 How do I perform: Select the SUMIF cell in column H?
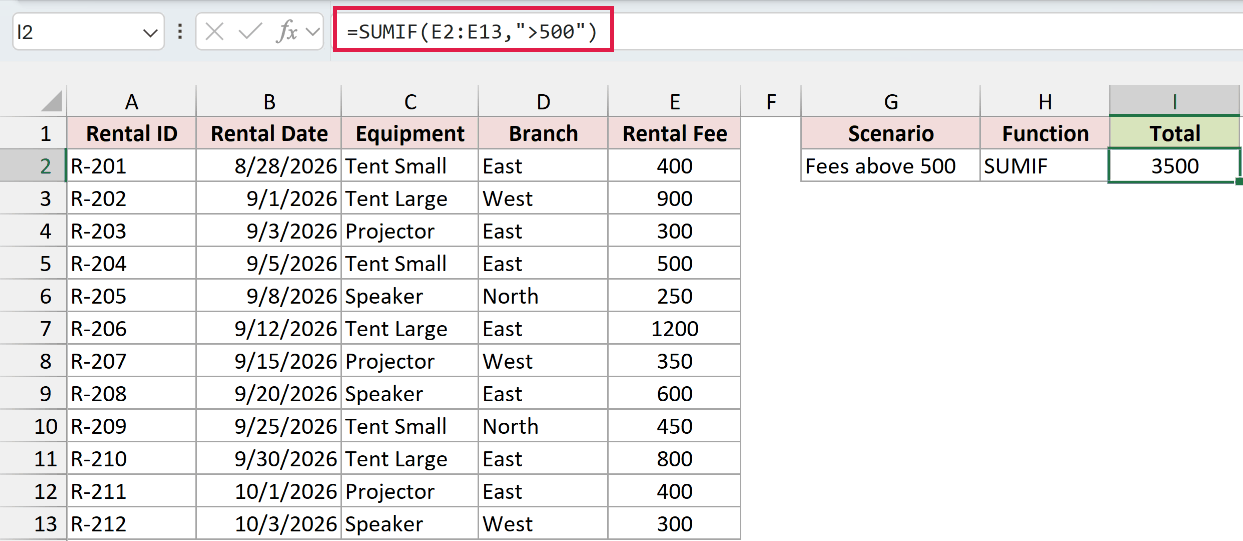click(1045, 166)
